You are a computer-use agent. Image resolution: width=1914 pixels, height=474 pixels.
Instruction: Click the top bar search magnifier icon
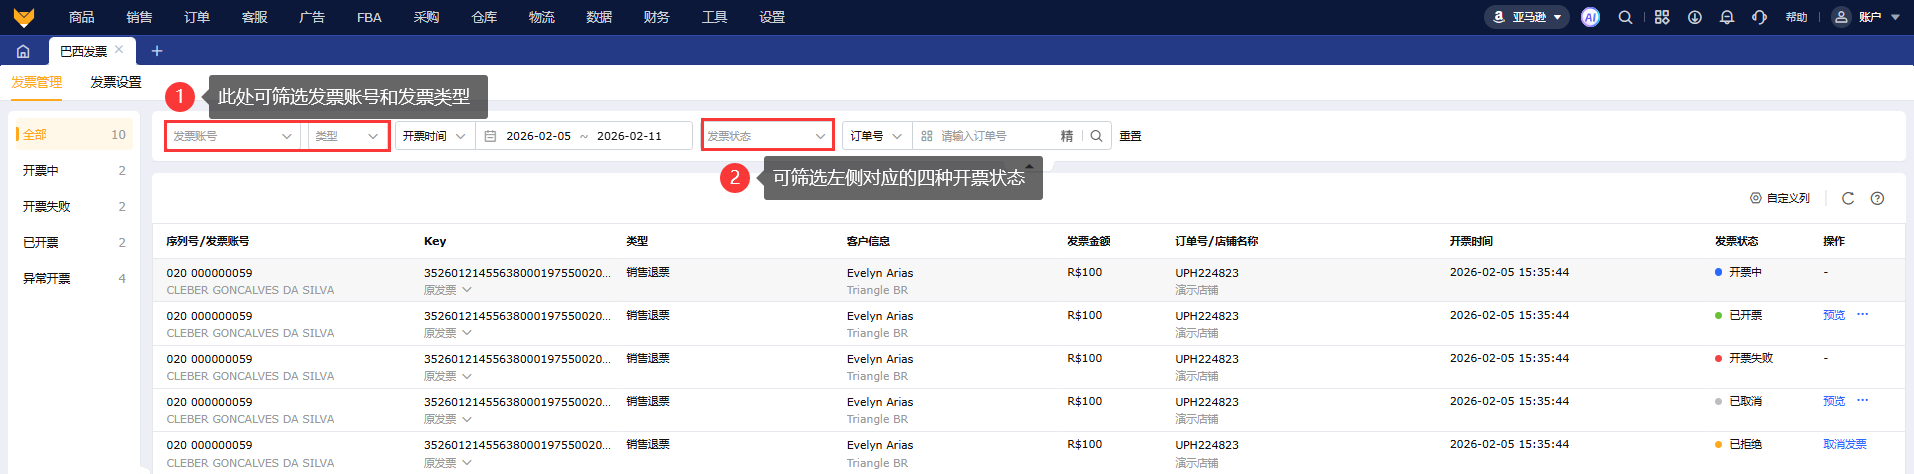point(1626,17)
